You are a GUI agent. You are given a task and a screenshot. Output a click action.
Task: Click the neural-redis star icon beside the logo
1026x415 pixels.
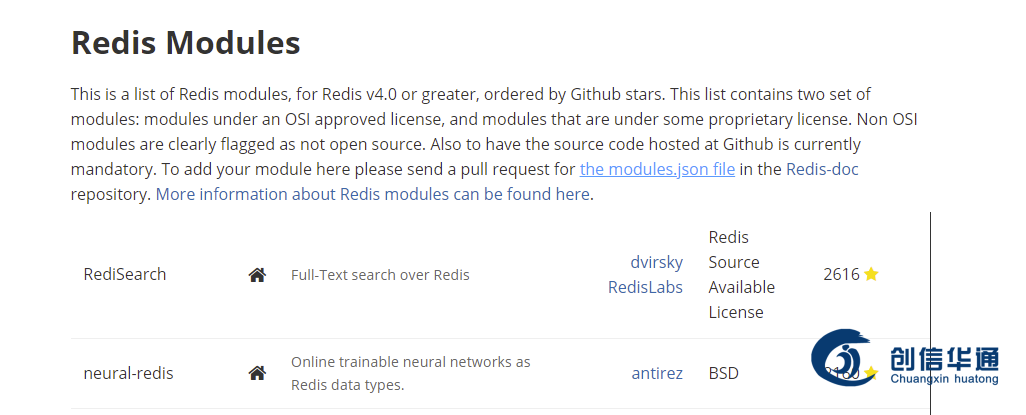(x=871, y=373)
